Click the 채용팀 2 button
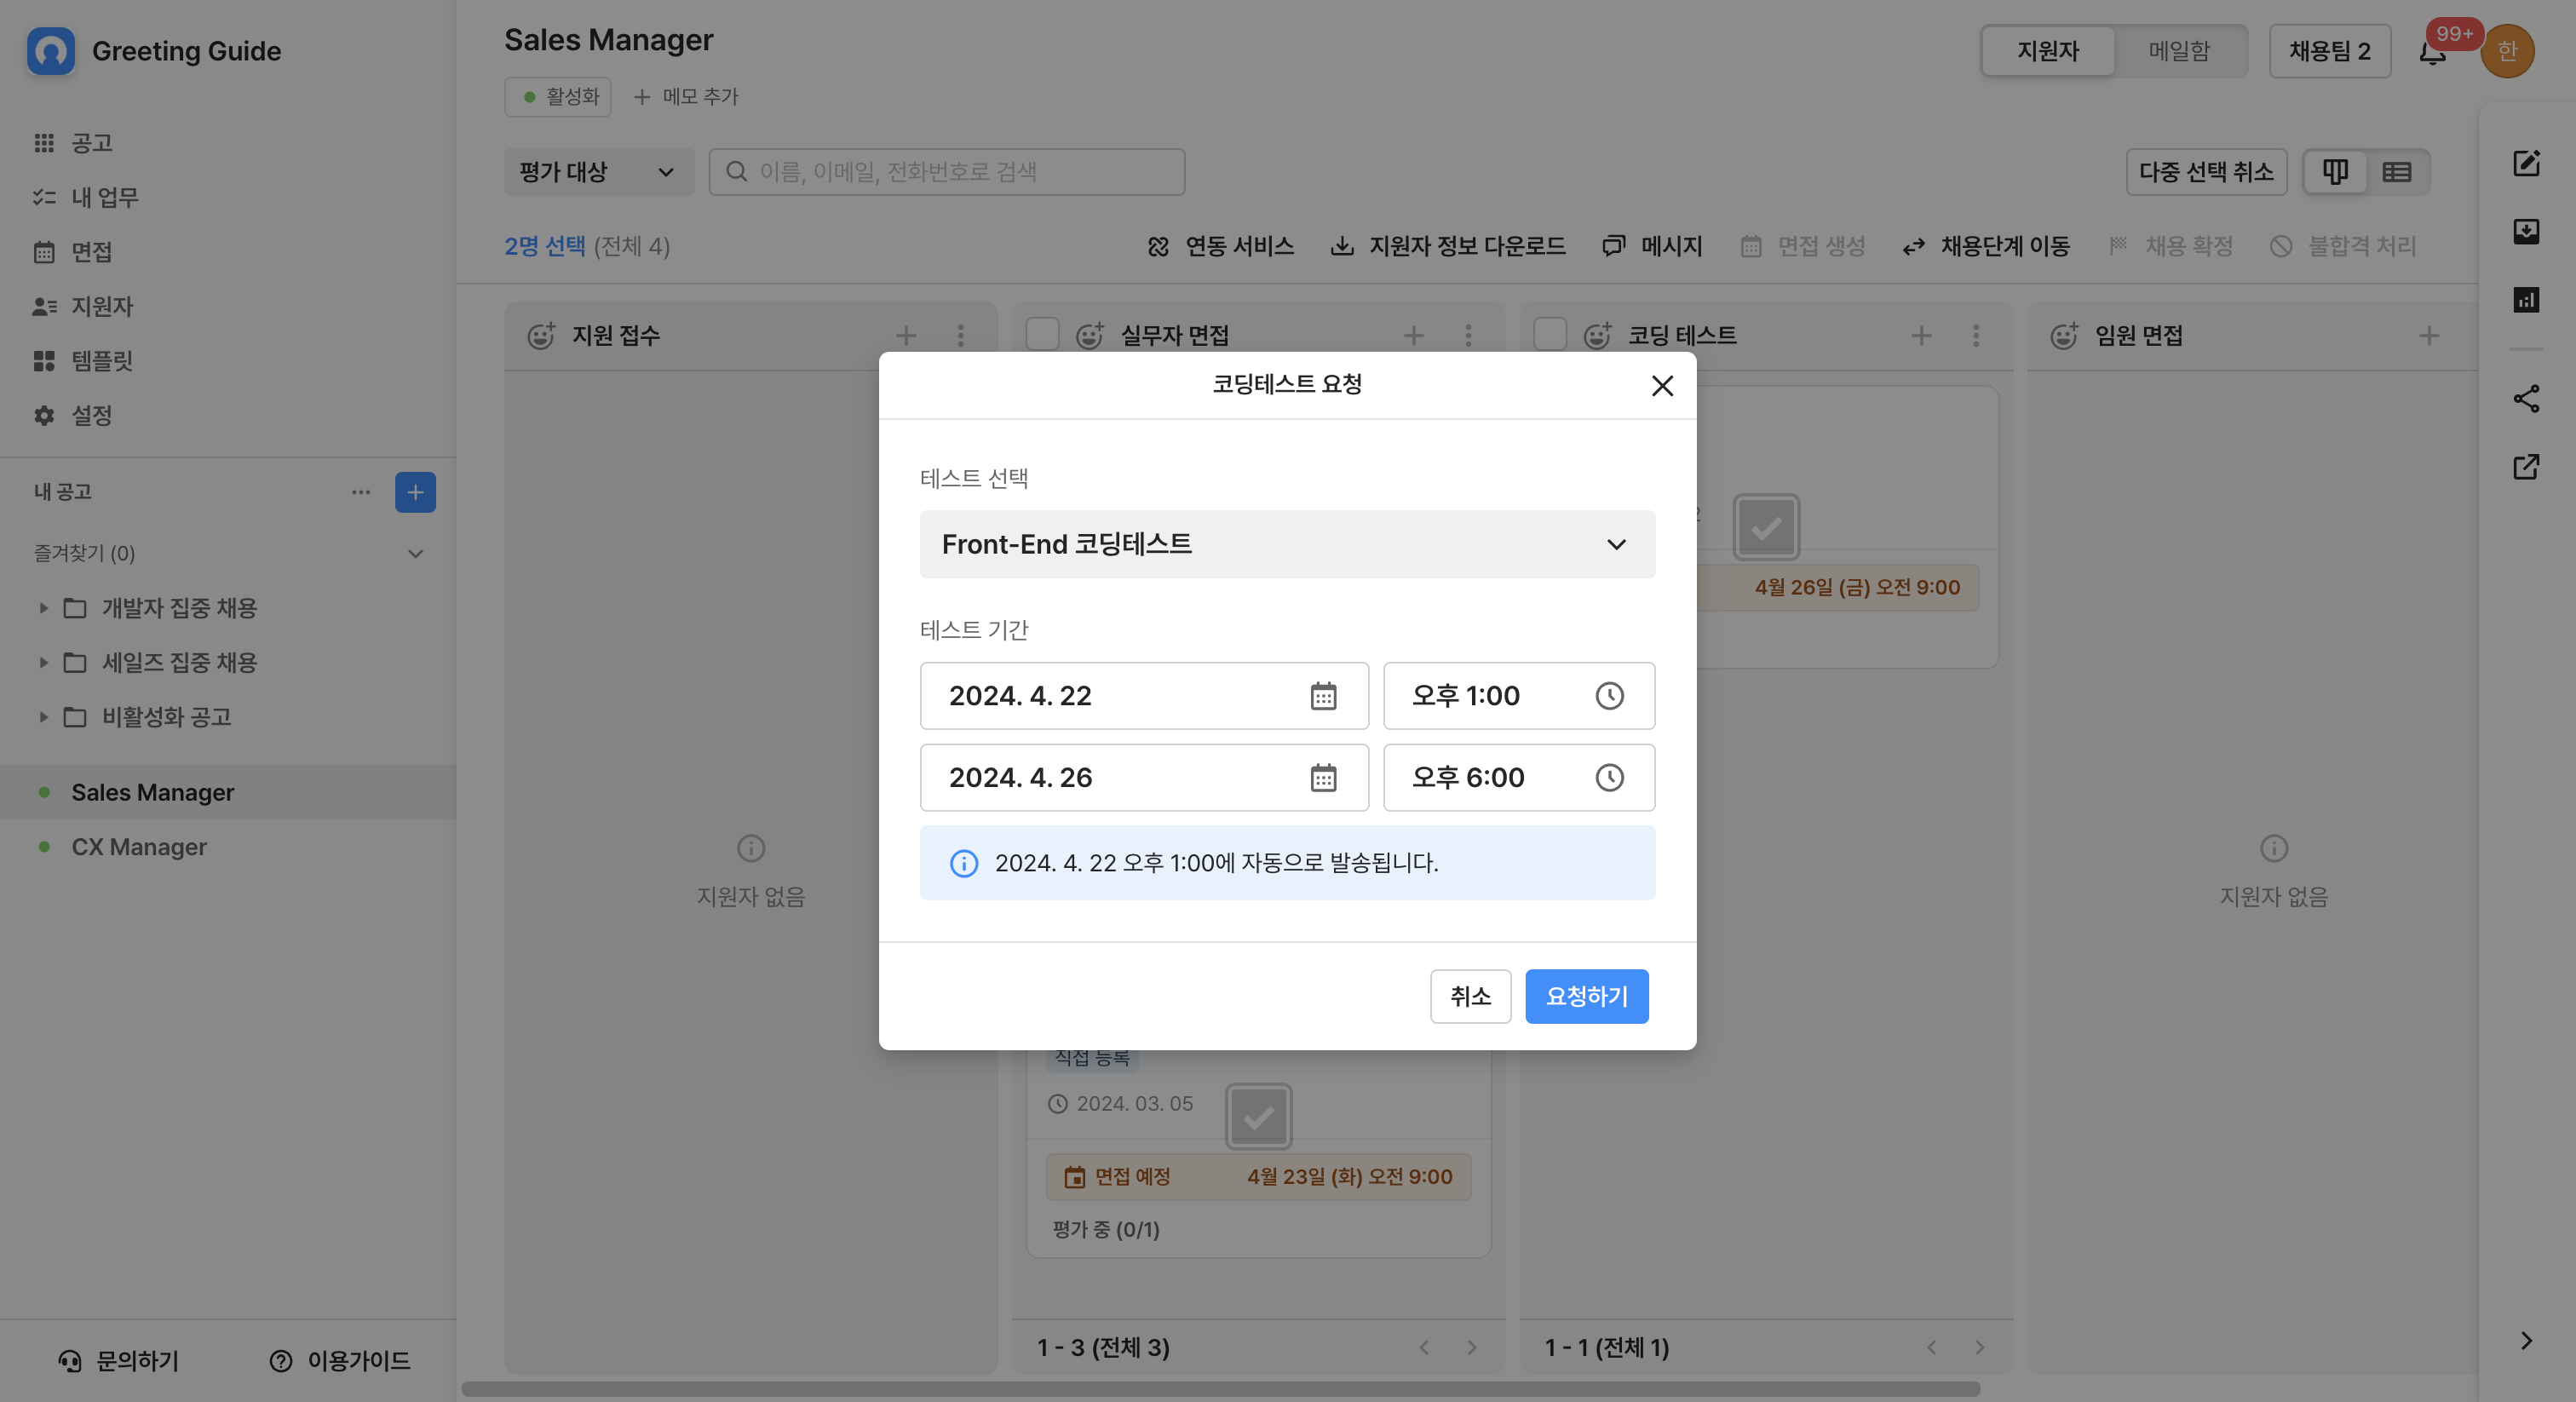Screen dimensions: 2576x1402 click(2330, 51)
